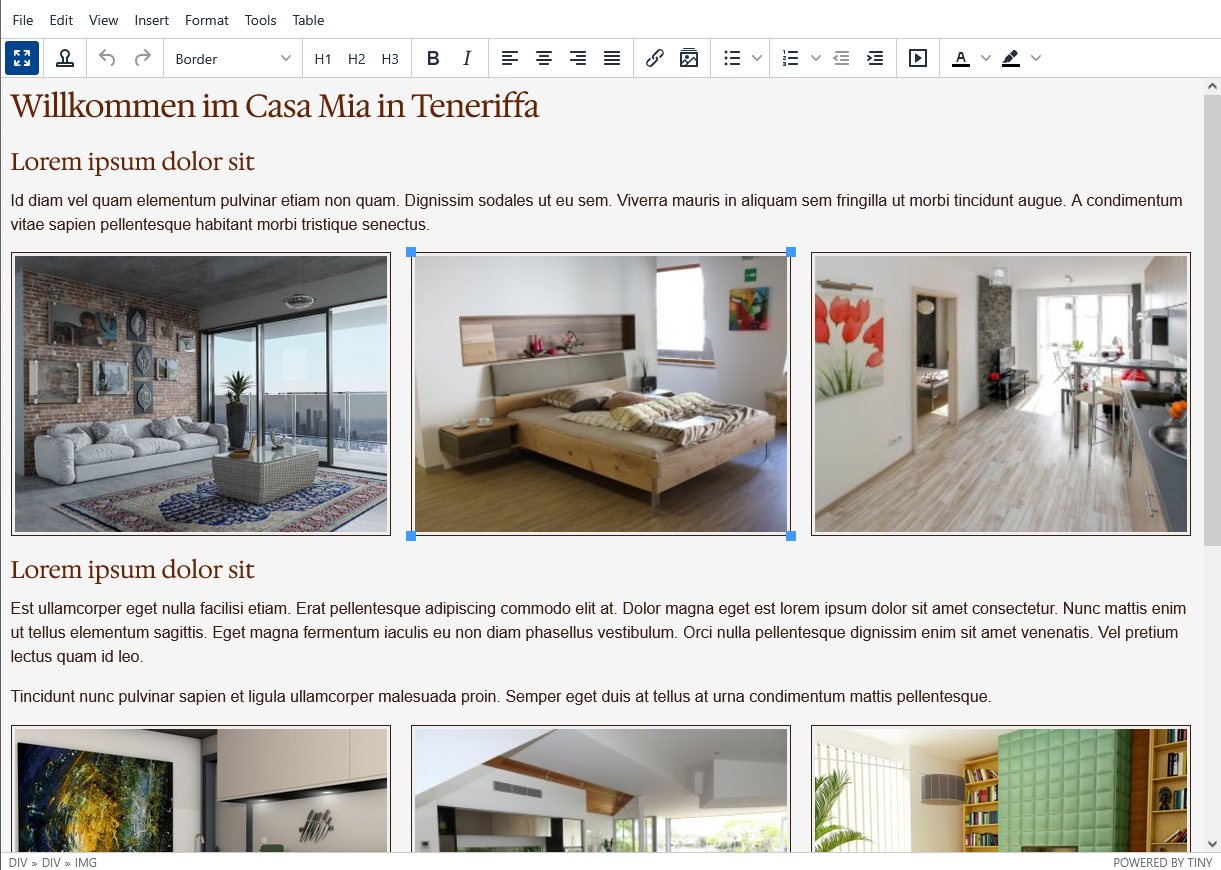Open the Table menu

click(x=308, y=20)
